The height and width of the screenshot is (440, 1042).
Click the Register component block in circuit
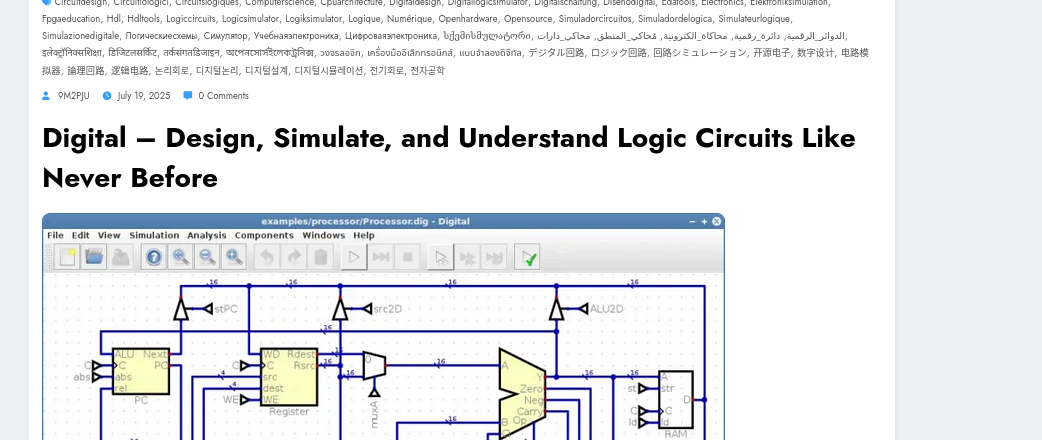coord(288,377)
